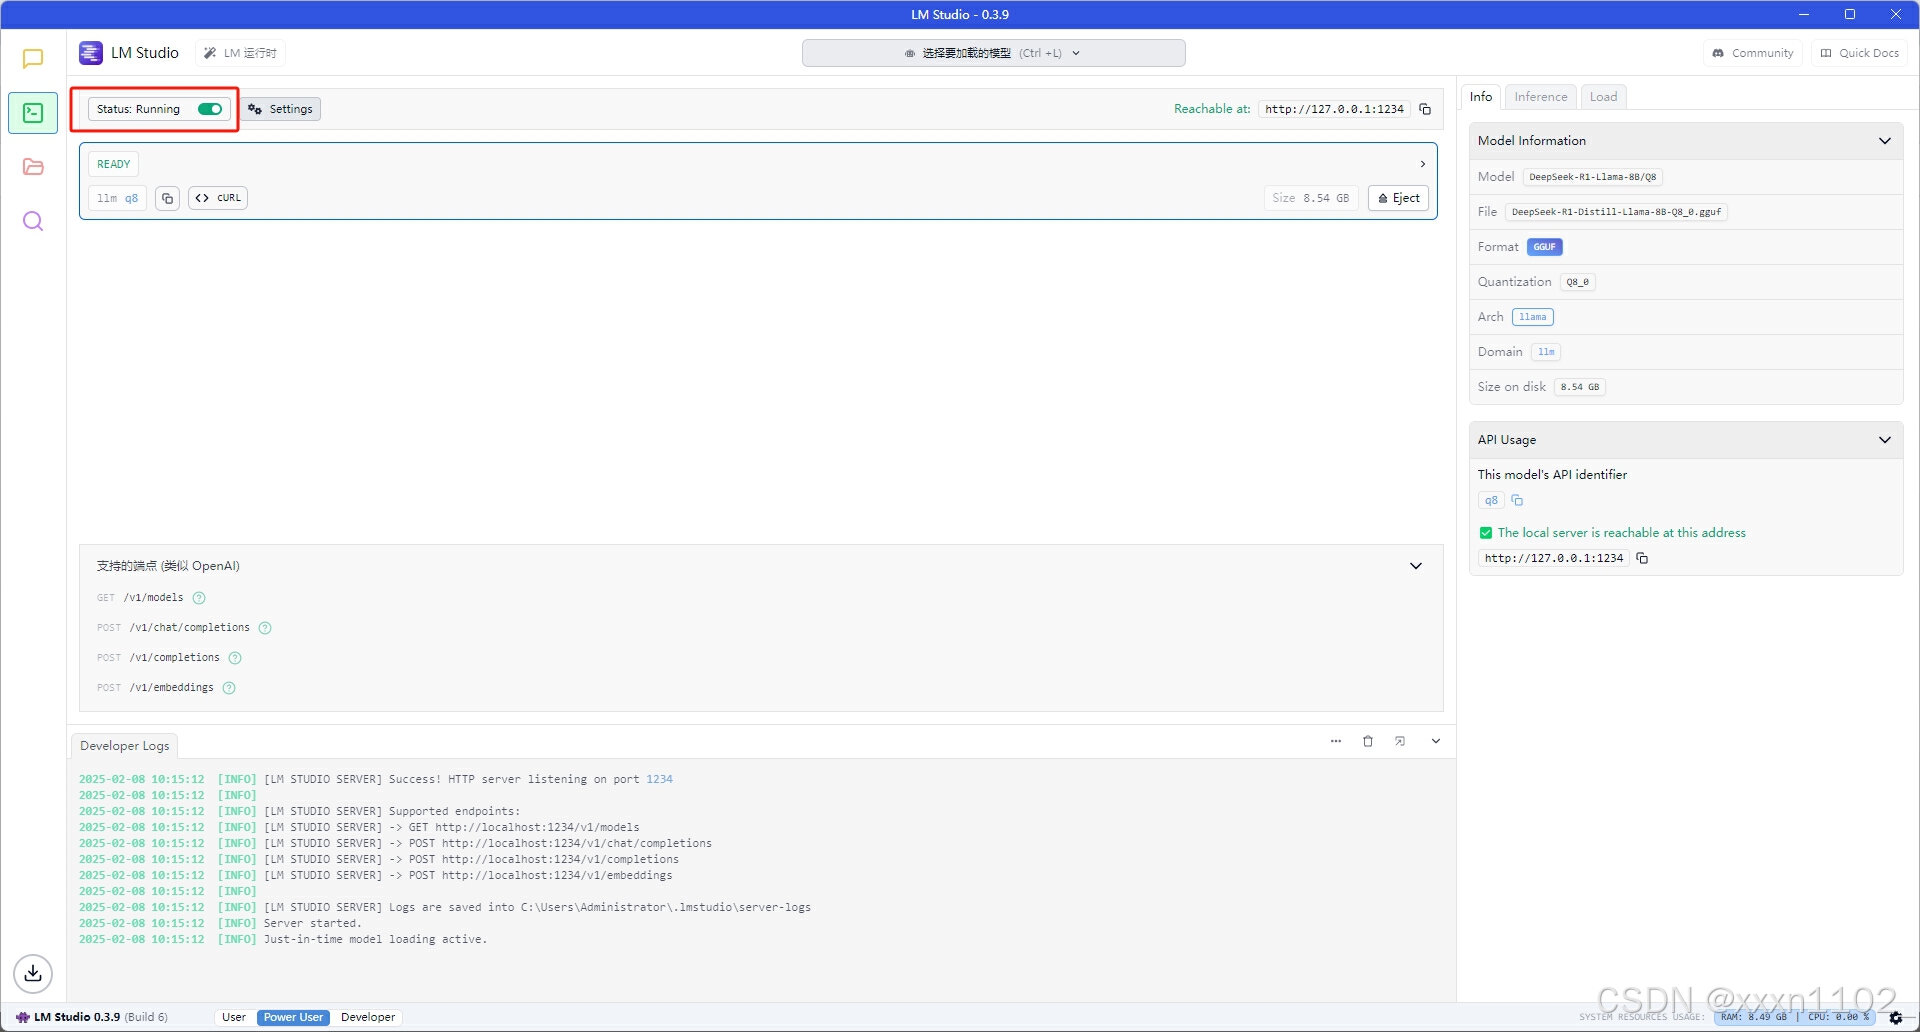Open app settings gear in status bar
The image size is (1920, 1032).
(x=1895, y=1018)
